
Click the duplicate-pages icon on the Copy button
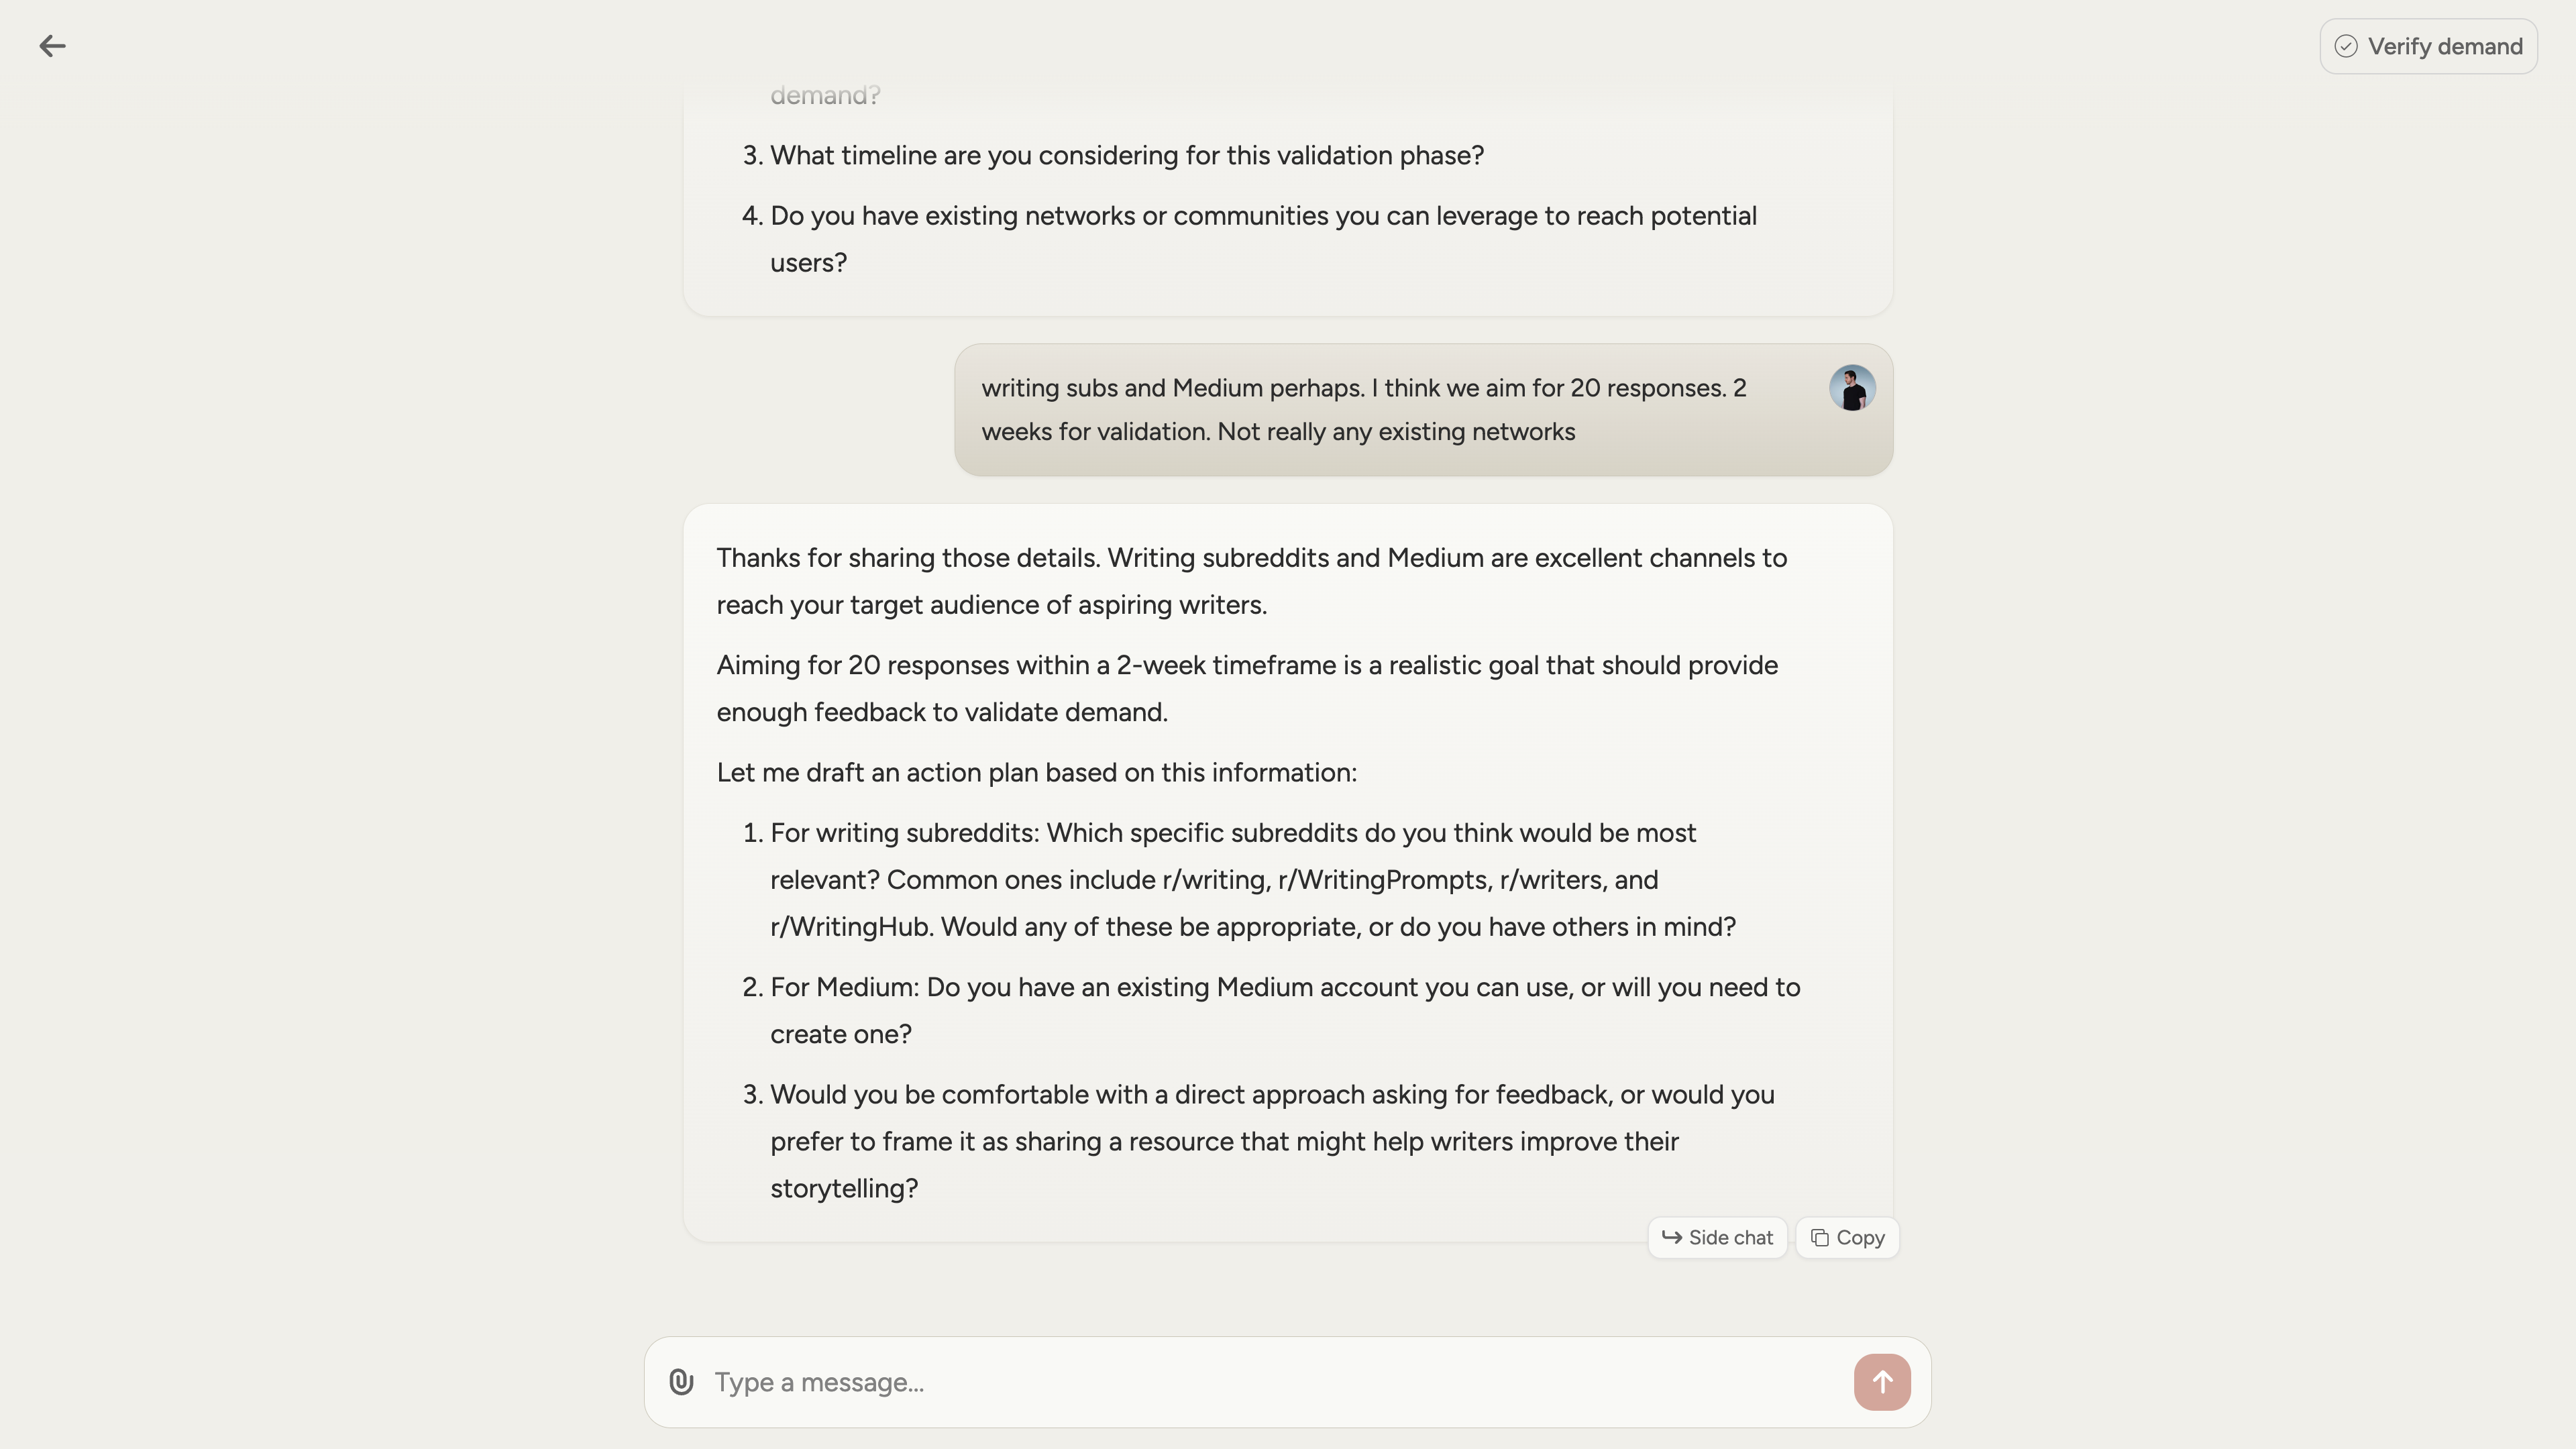click(x=1820, y=1237)
